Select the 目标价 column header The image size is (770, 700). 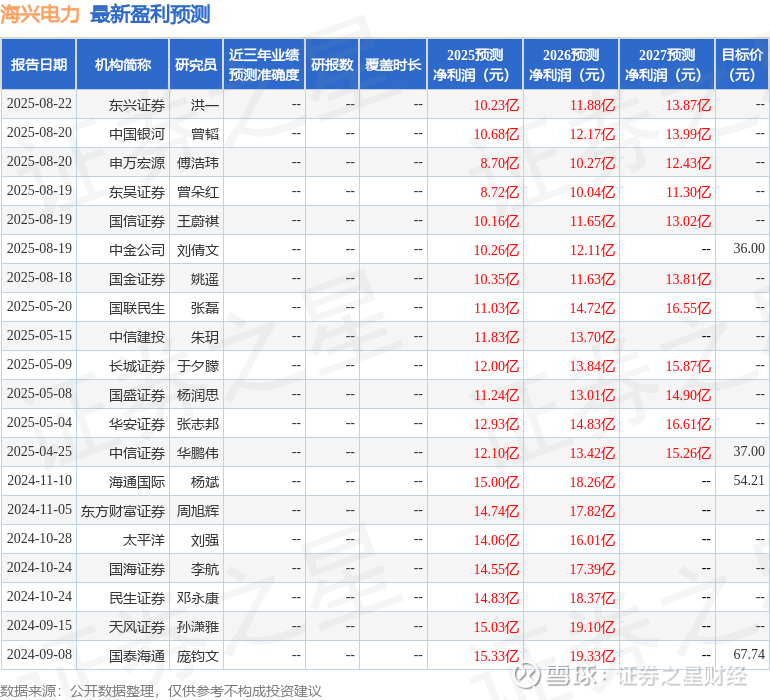click(742, 64)
